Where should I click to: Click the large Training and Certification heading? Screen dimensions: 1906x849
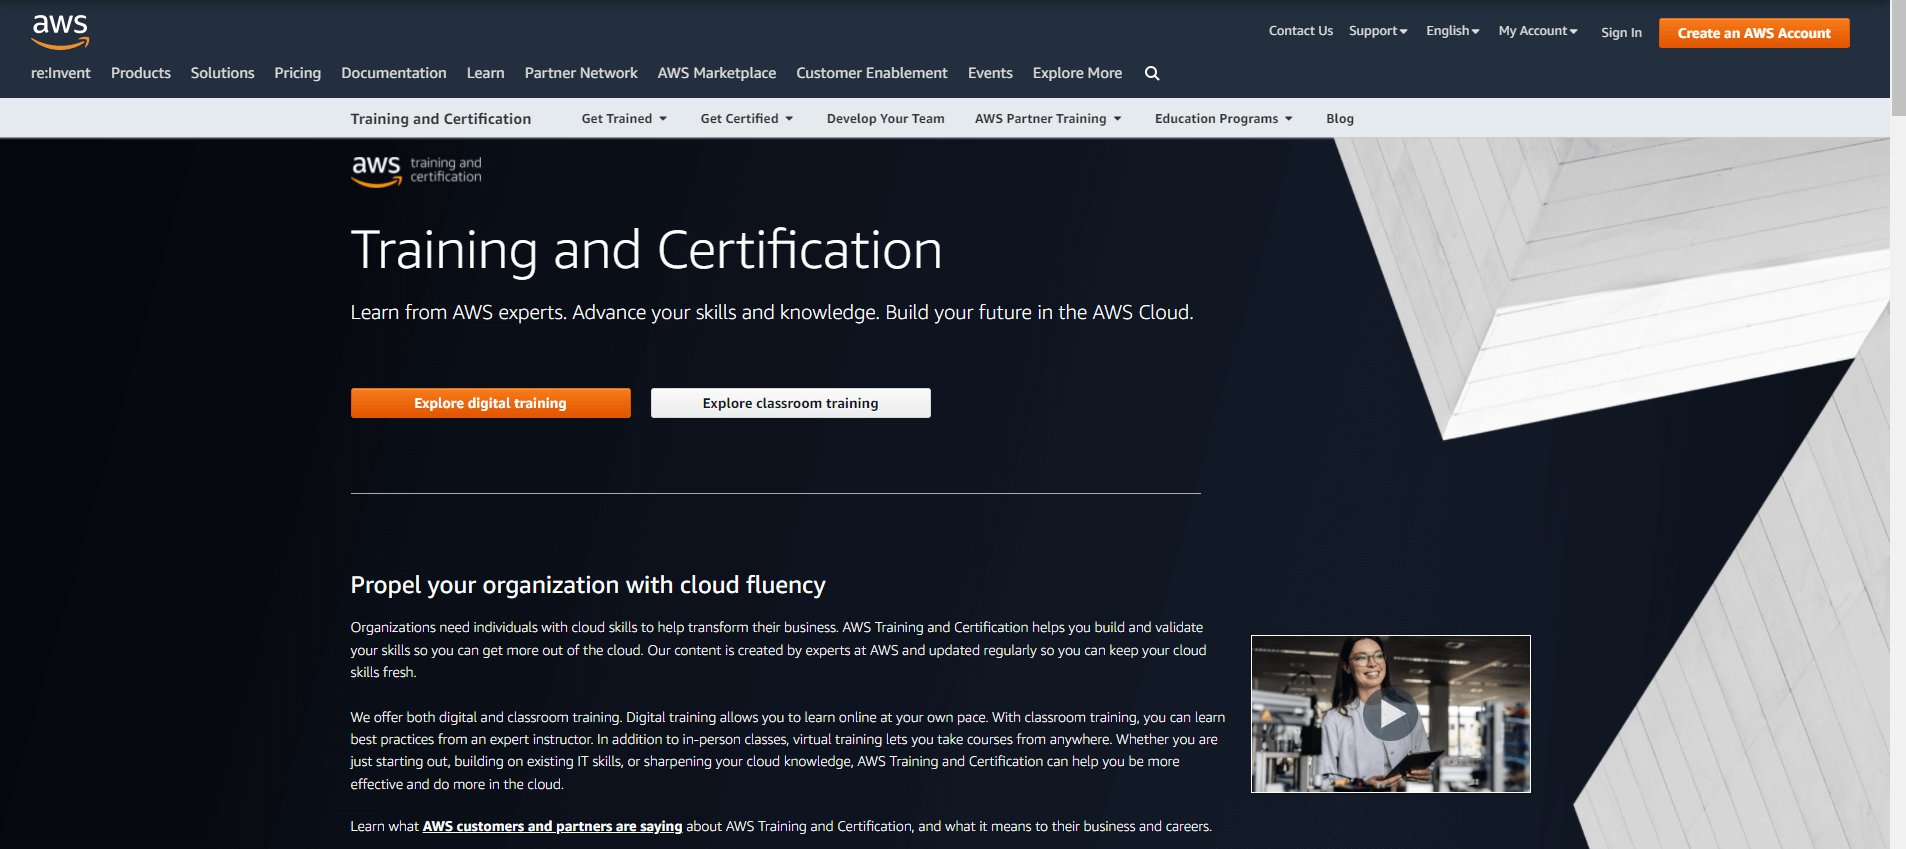click(646, 250)
